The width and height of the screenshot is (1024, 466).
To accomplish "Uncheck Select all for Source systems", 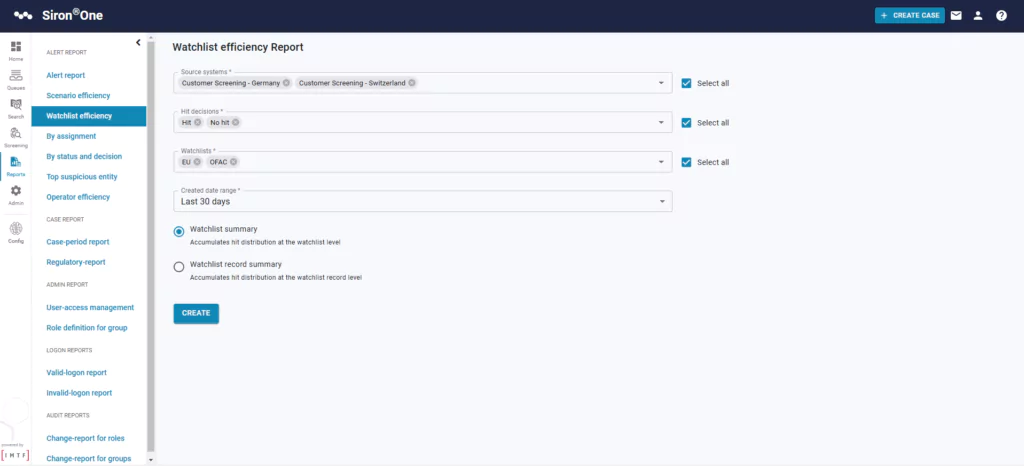I will [x=686, y=83].
